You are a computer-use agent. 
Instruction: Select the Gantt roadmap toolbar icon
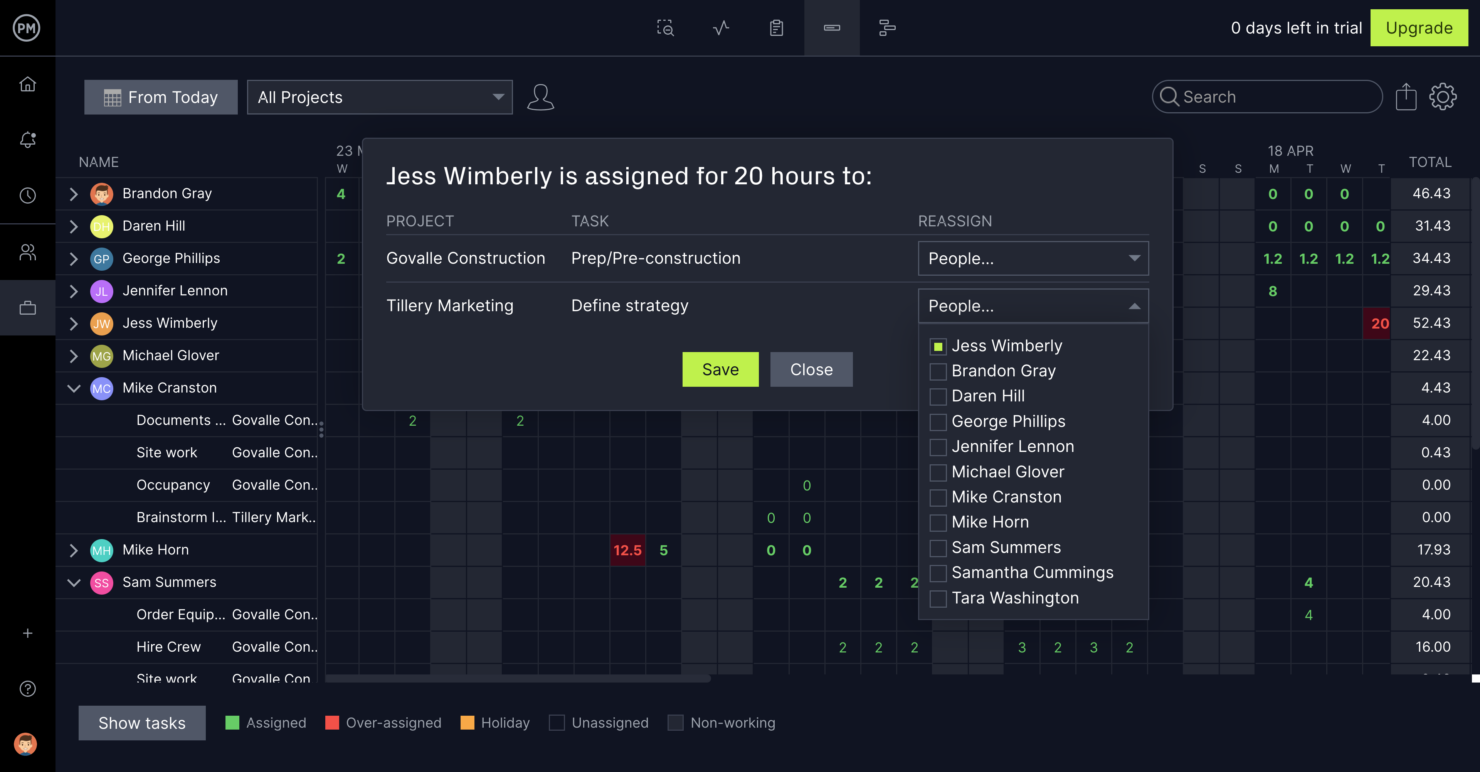tap(887, 28)
